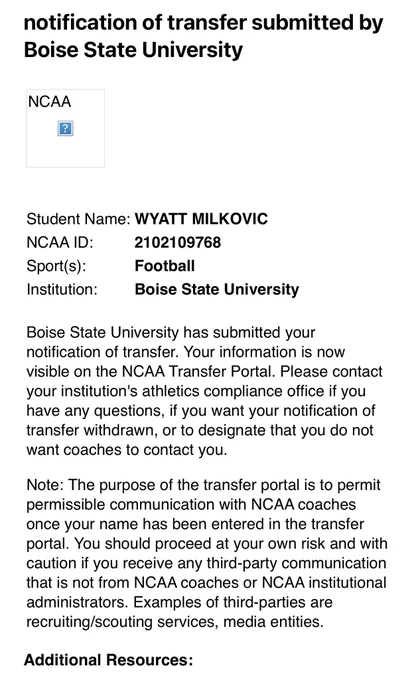Click the words NCAA Transfer Portal in body
The height and width of the screenshot is (680, 418).
[x=199, y=372]
